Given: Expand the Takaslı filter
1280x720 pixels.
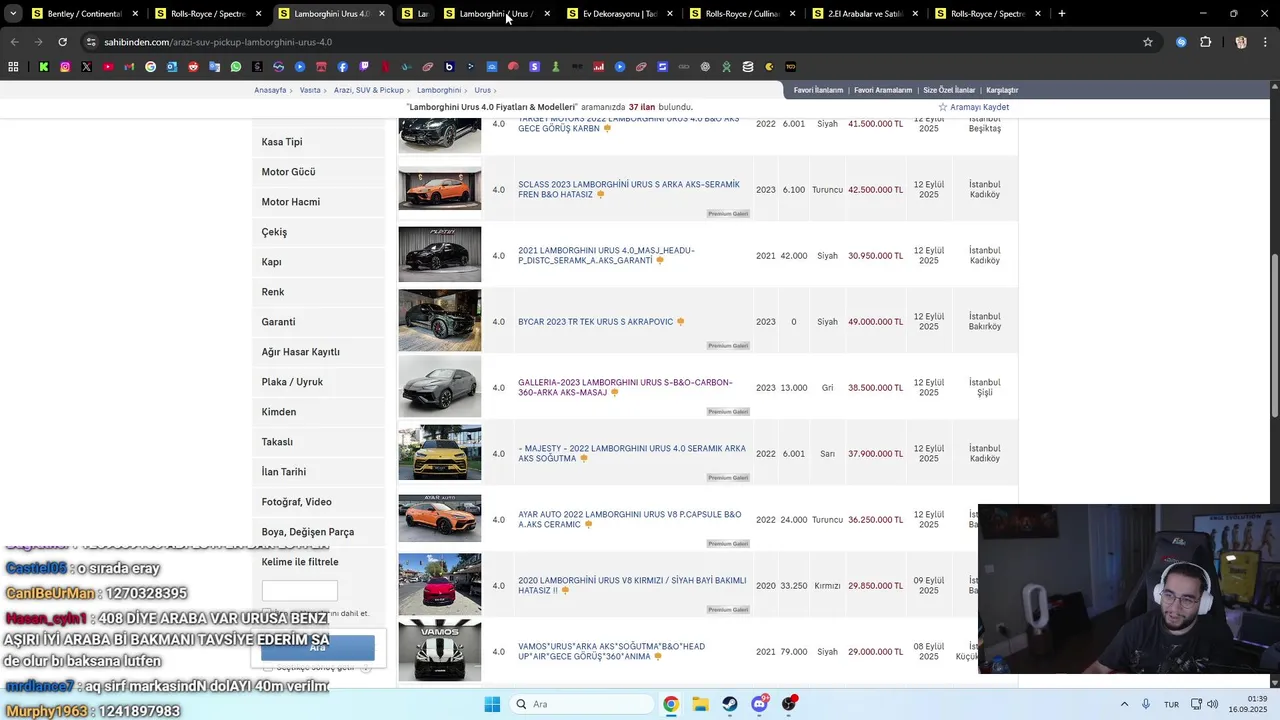Looking at the screenshot, I should tap(318, 442).
